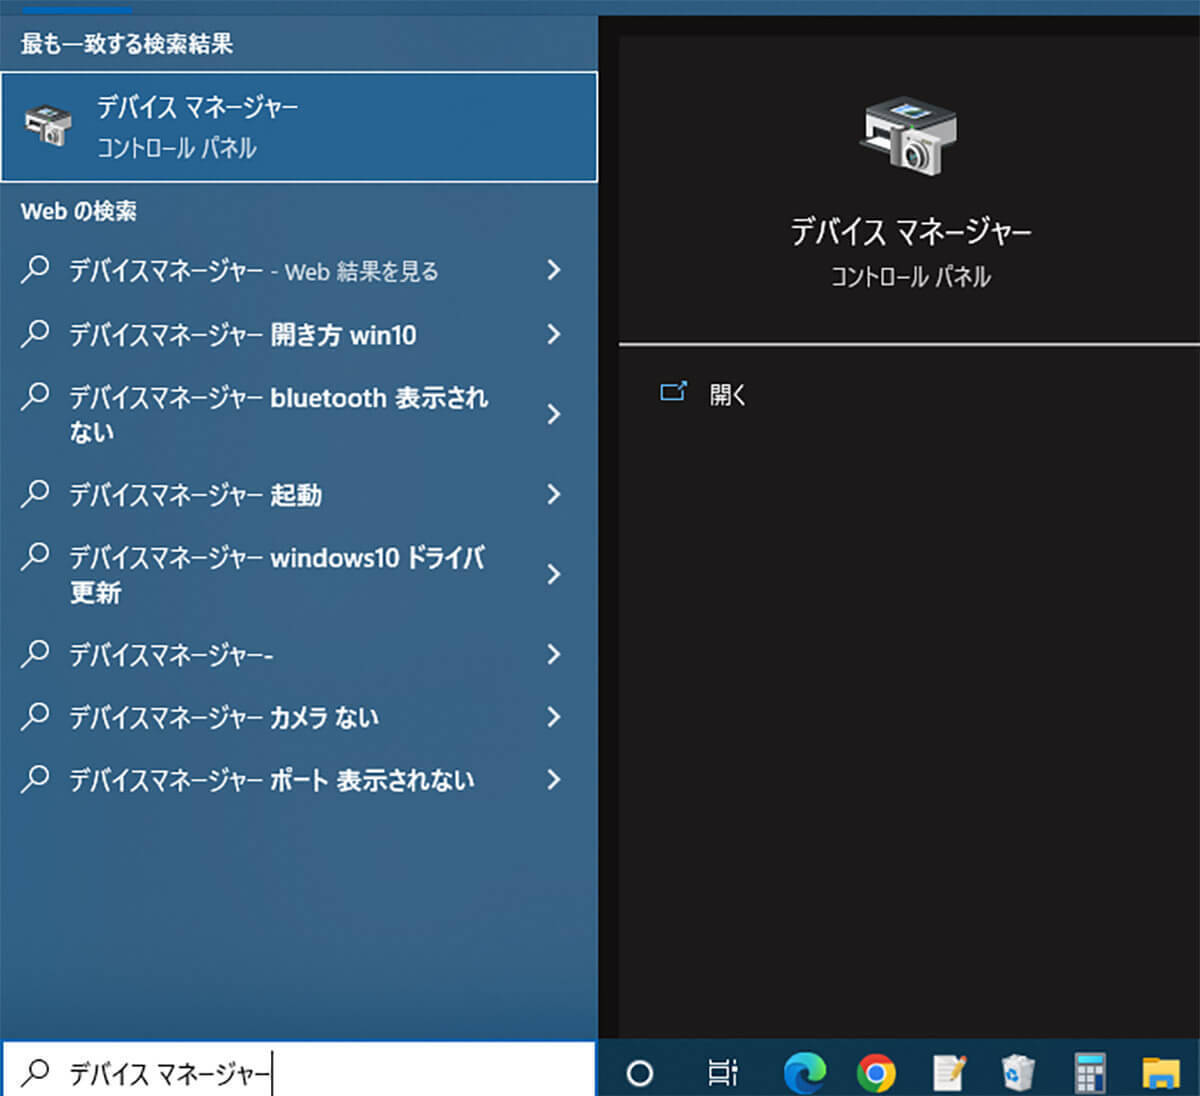Expand the bluetooth 表示されない chevron
Image resolution: width=1200 pixels, height=1096 pixels.
tap(553, 414)
